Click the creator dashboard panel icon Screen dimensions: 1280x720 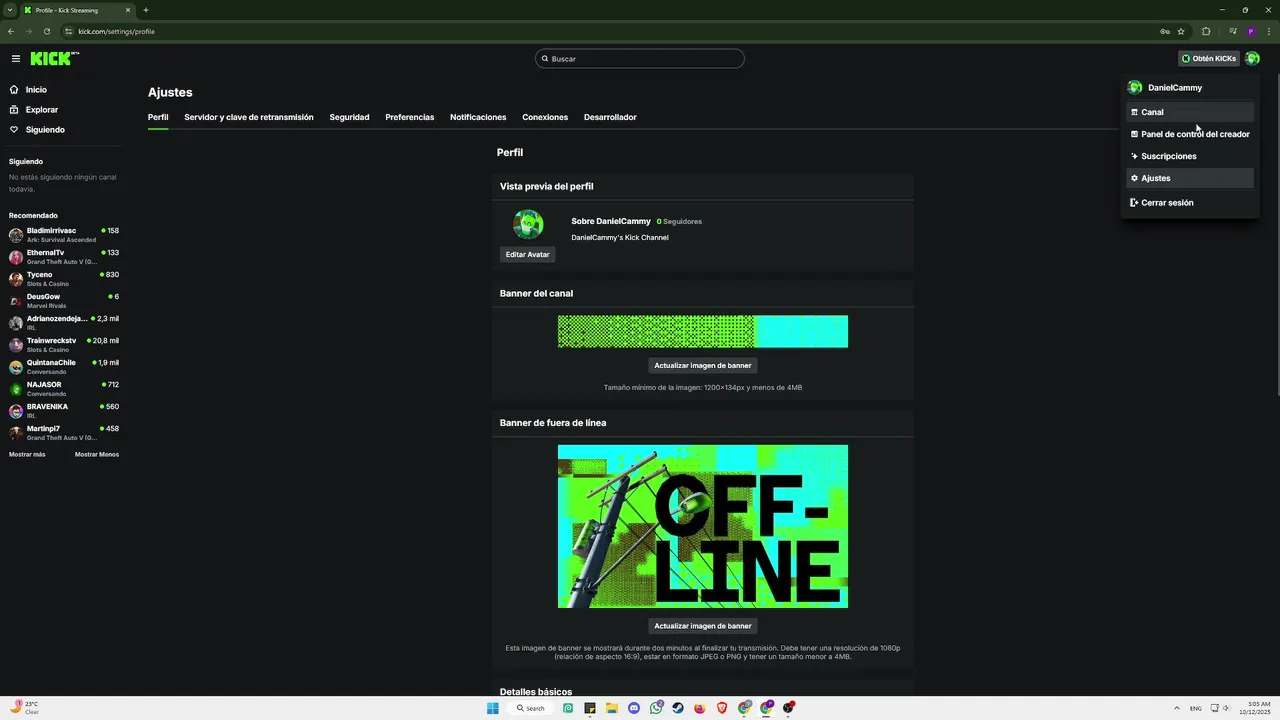click(x=1134, y=134)
